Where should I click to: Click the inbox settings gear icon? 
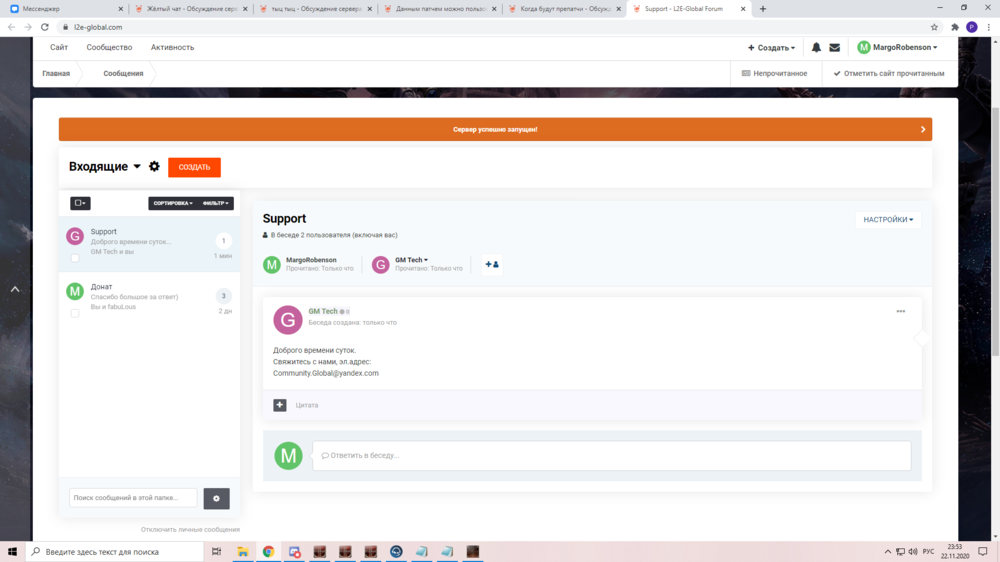pyautogui.click(x=154, y=167)
